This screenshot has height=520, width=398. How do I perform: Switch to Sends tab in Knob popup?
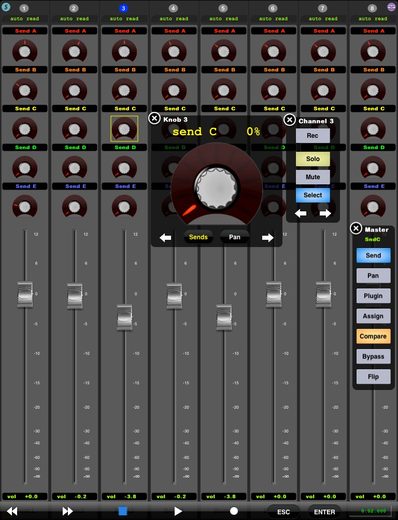click(x=198, y=237)
